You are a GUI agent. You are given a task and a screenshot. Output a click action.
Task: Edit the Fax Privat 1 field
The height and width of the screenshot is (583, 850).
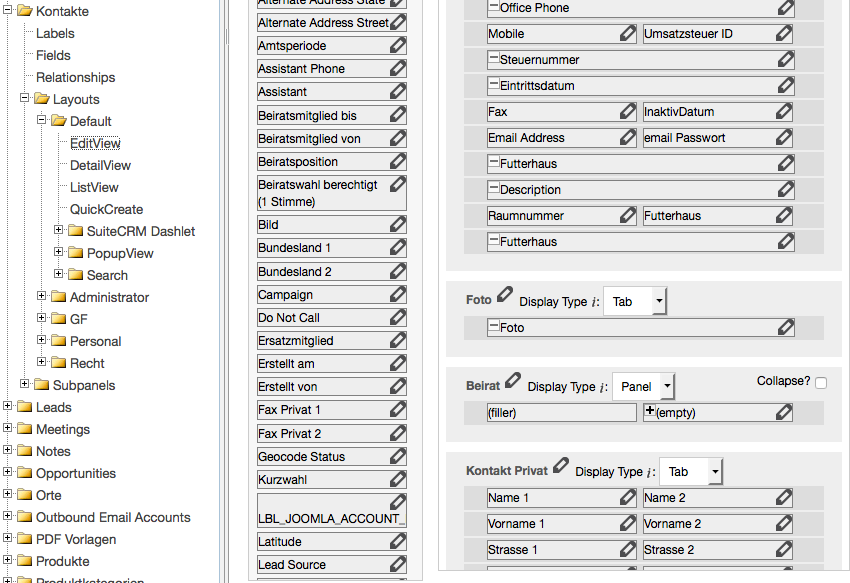click(x=397, y=409)
